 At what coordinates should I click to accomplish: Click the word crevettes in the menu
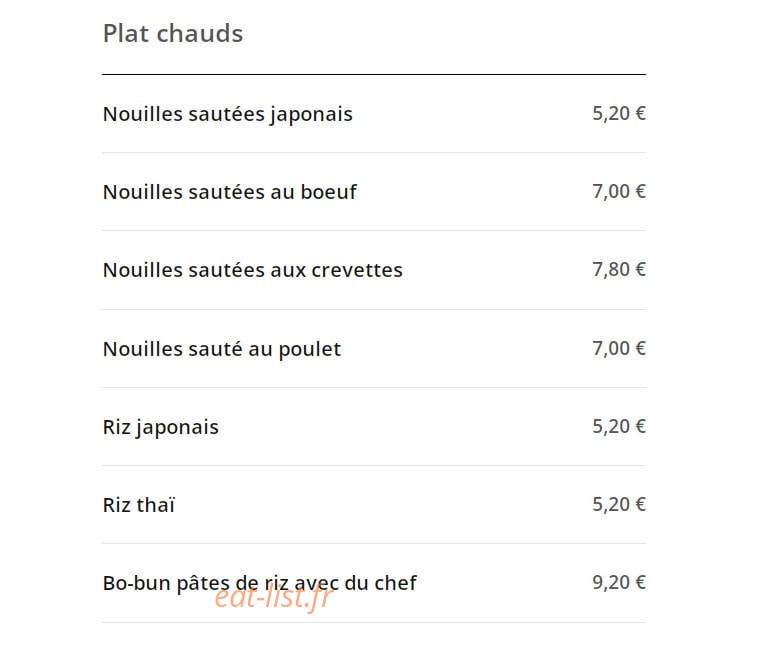pos(357,270)
